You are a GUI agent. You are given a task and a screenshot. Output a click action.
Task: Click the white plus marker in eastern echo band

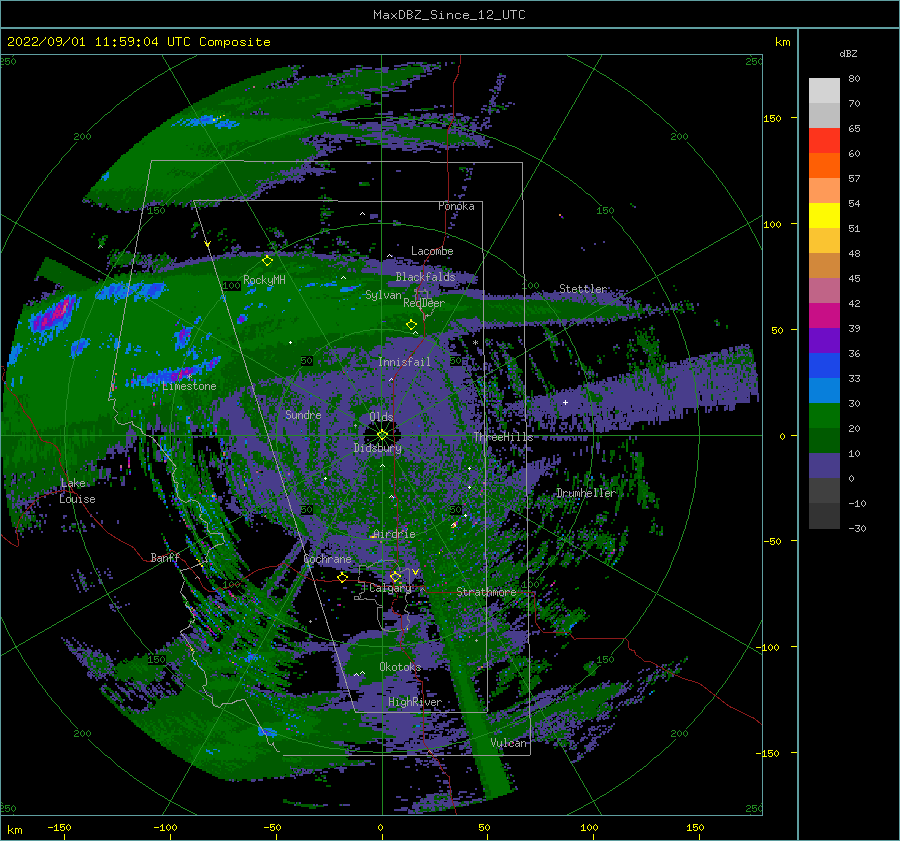click(x=565, y=402)
